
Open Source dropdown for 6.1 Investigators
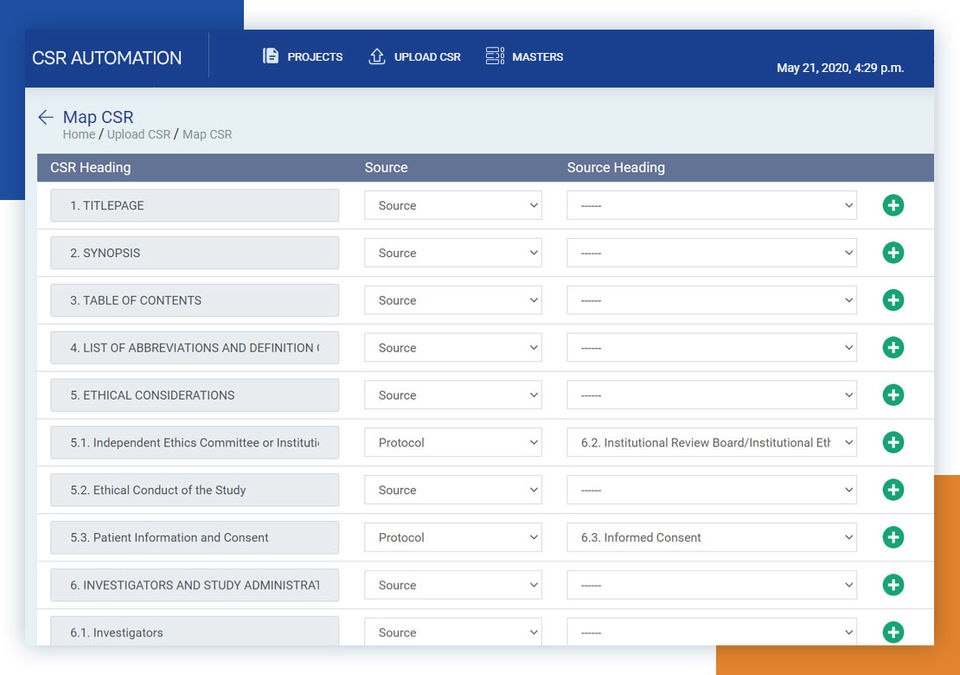coord(453,632)
